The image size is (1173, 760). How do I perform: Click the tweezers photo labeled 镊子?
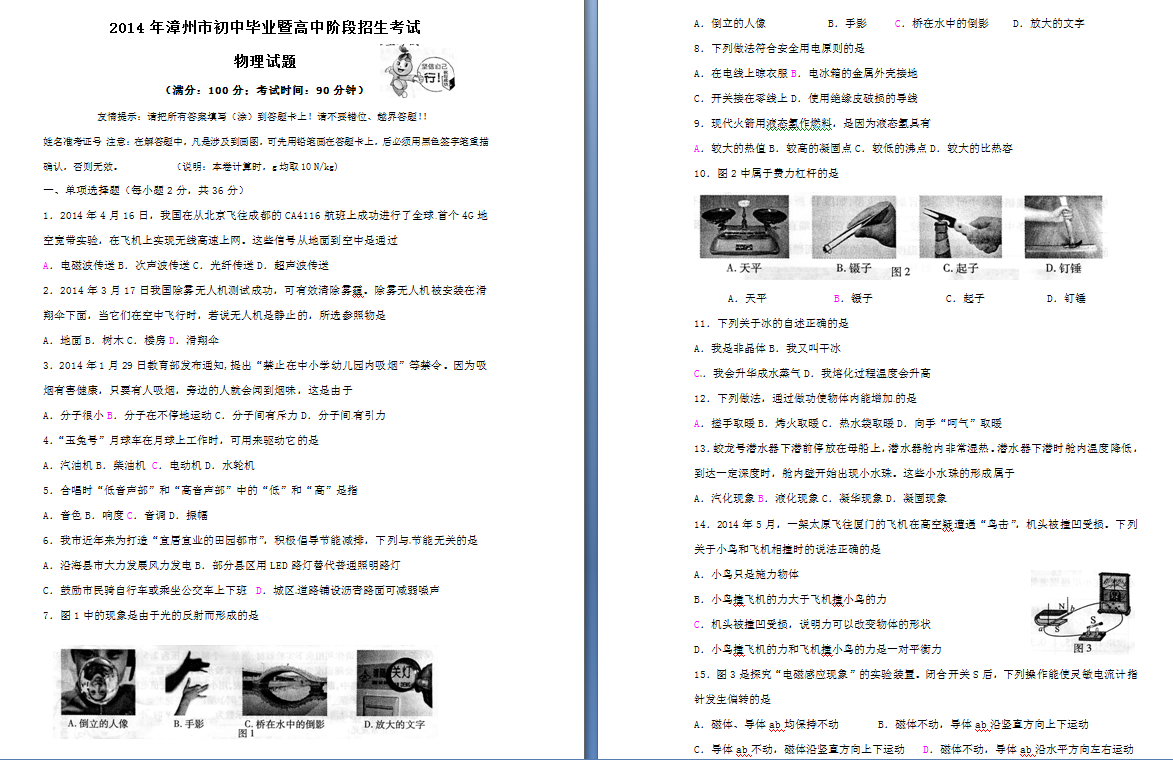pyautogui.click(x=853, y=227)
